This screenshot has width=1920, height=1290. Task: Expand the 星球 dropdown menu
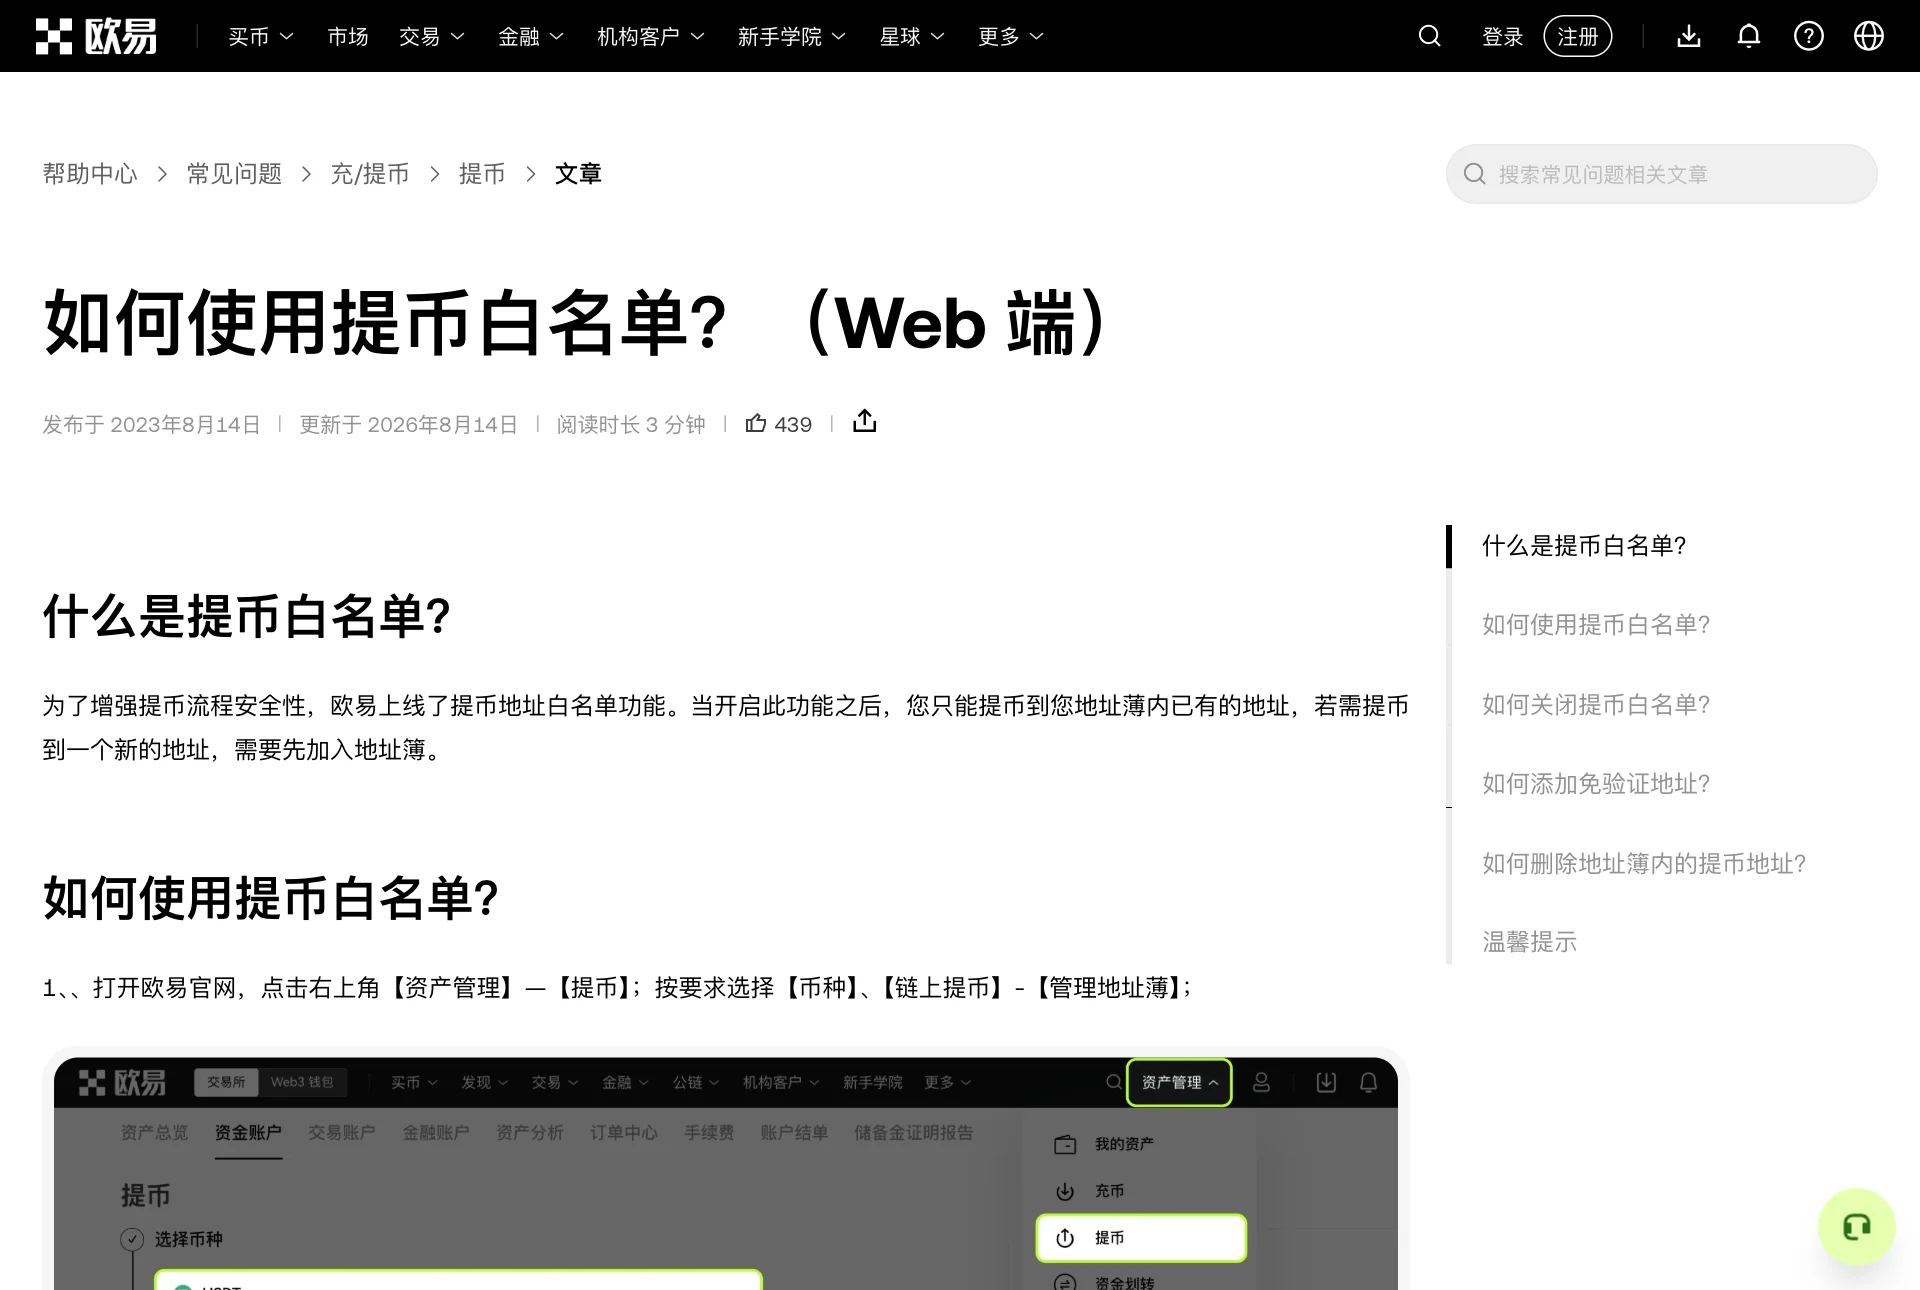912,36
